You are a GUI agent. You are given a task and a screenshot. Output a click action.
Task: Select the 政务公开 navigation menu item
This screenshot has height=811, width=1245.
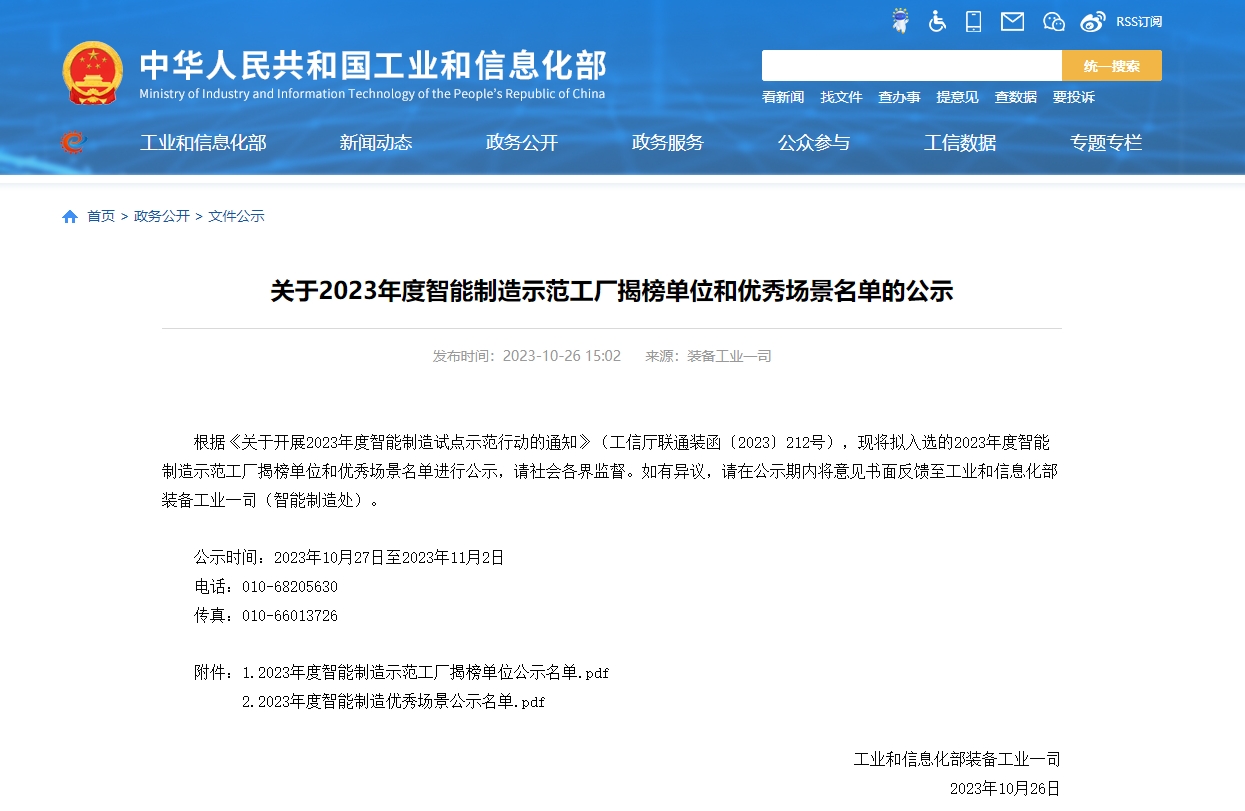tap(521, 143)
